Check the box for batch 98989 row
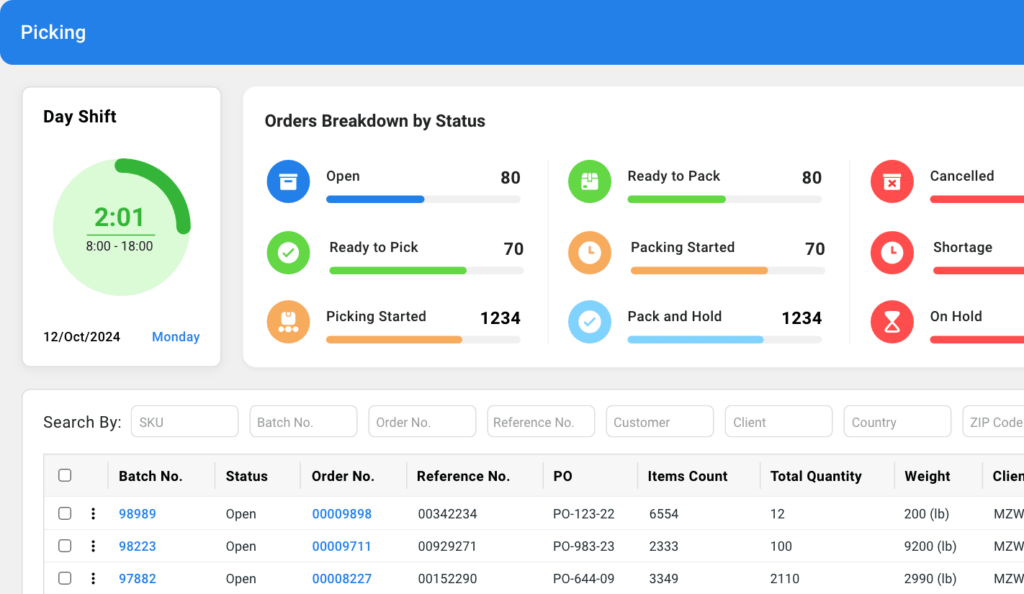 coord(65,513)
